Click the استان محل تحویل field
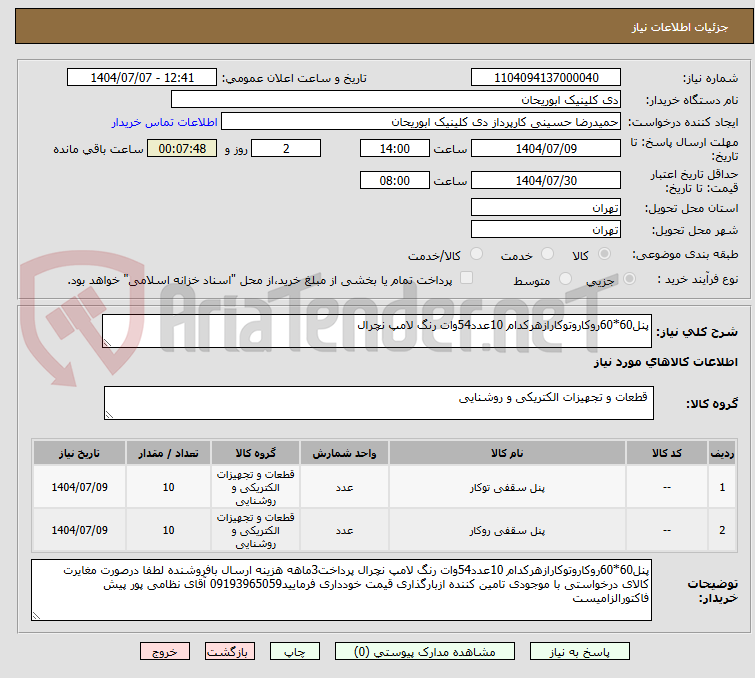 tap(546, 208)
